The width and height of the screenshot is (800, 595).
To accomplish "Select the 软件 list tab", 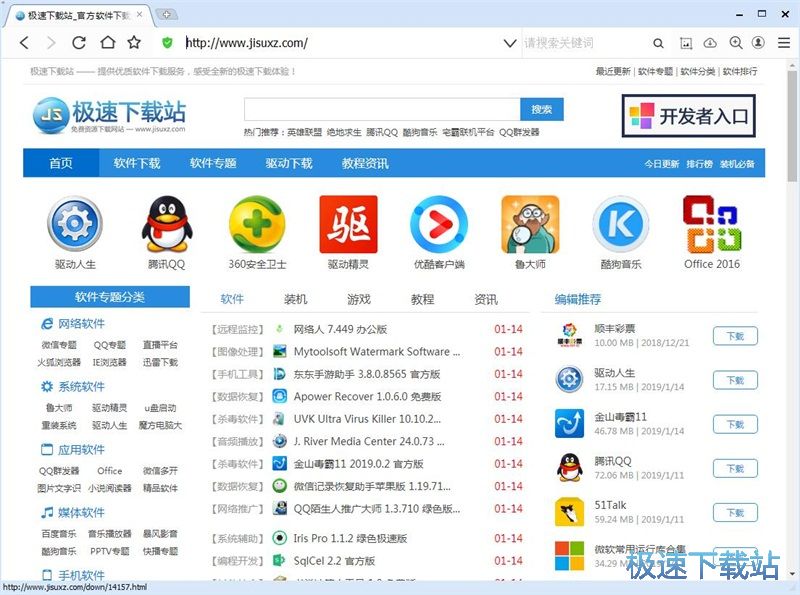I will 232,299.
